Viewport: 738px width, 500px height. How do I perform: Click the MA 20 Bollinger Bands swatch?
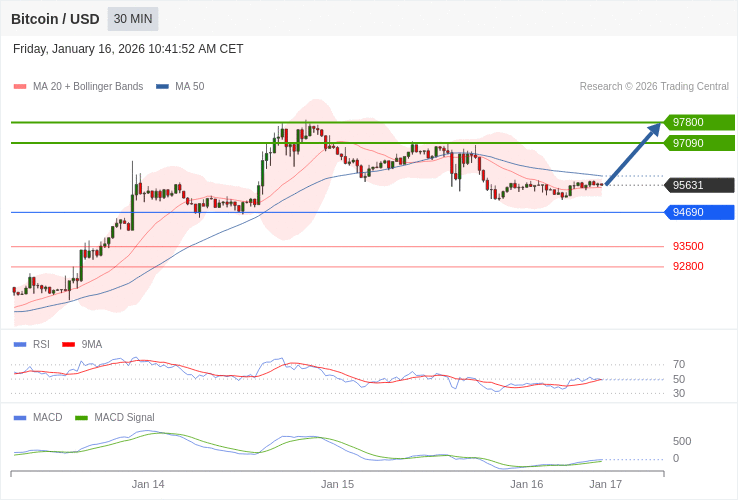point(20,87)
